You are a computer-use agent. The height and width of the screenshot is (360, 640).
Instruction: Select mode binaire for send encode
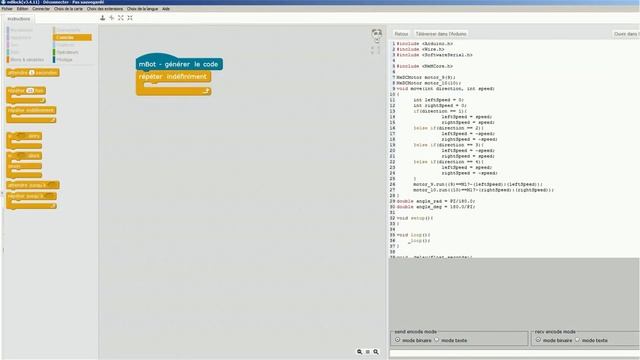click(x=398, y=340)
